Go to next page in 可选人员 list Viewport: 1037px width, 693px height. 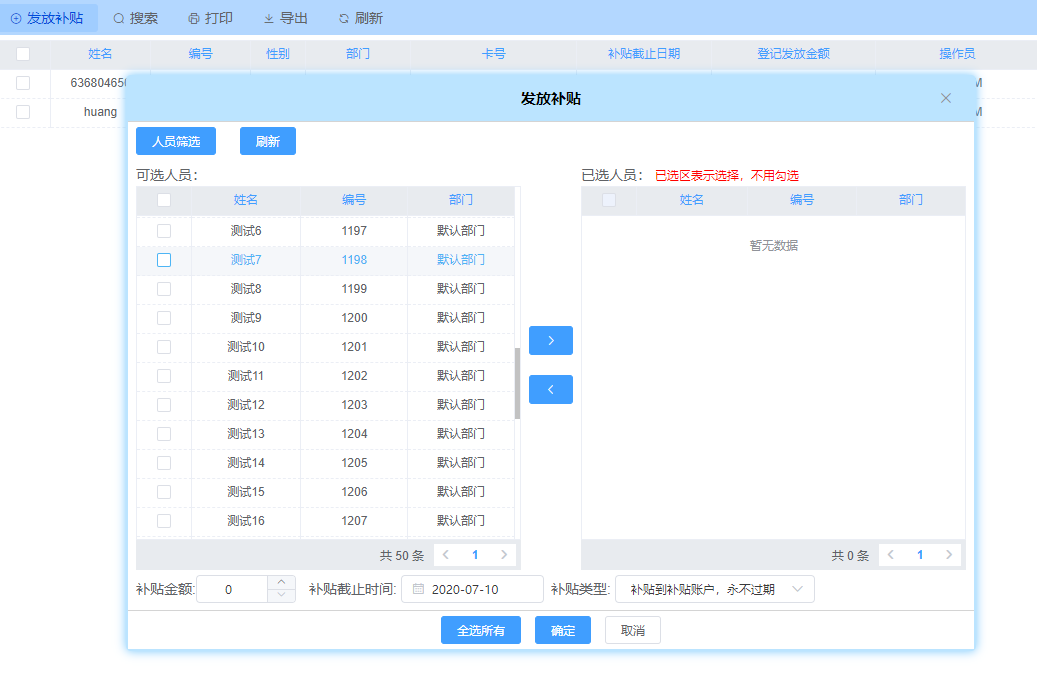coord(504,554)
